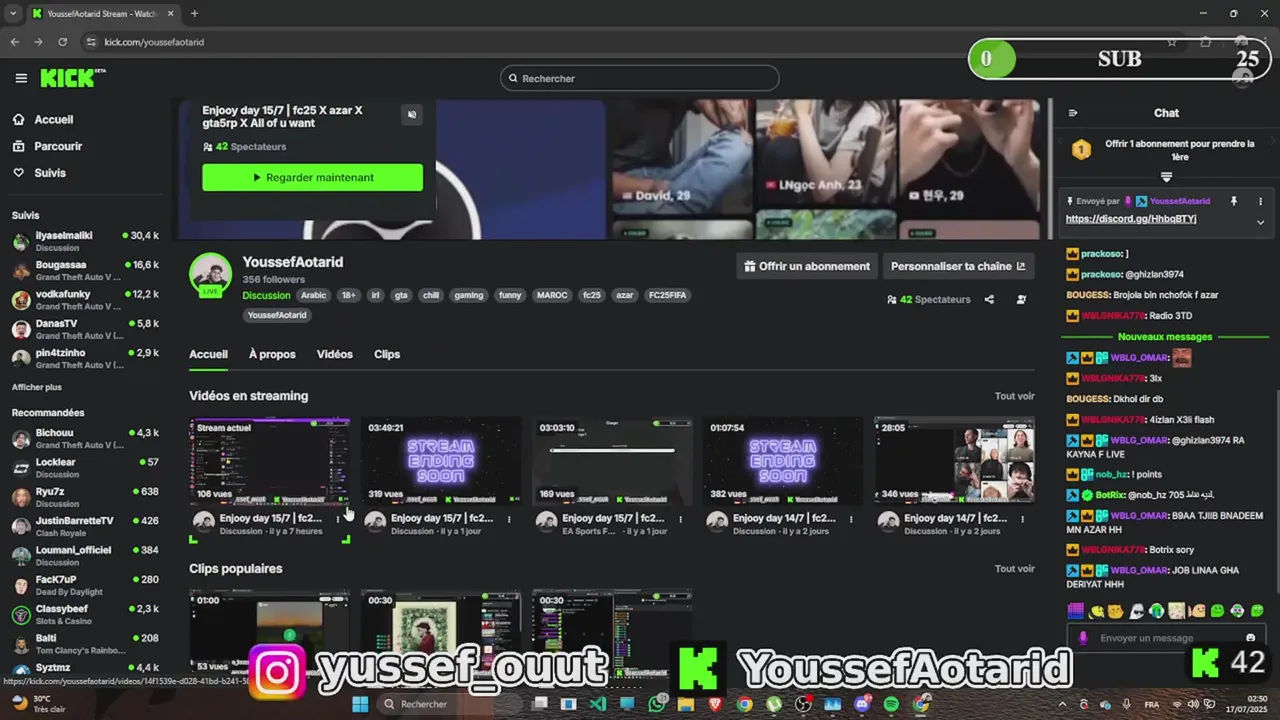This screenshot has height=720, width=1280.
Task: Go back in browser toolbar
Action: pyautogui.click(x=14, y=42)
